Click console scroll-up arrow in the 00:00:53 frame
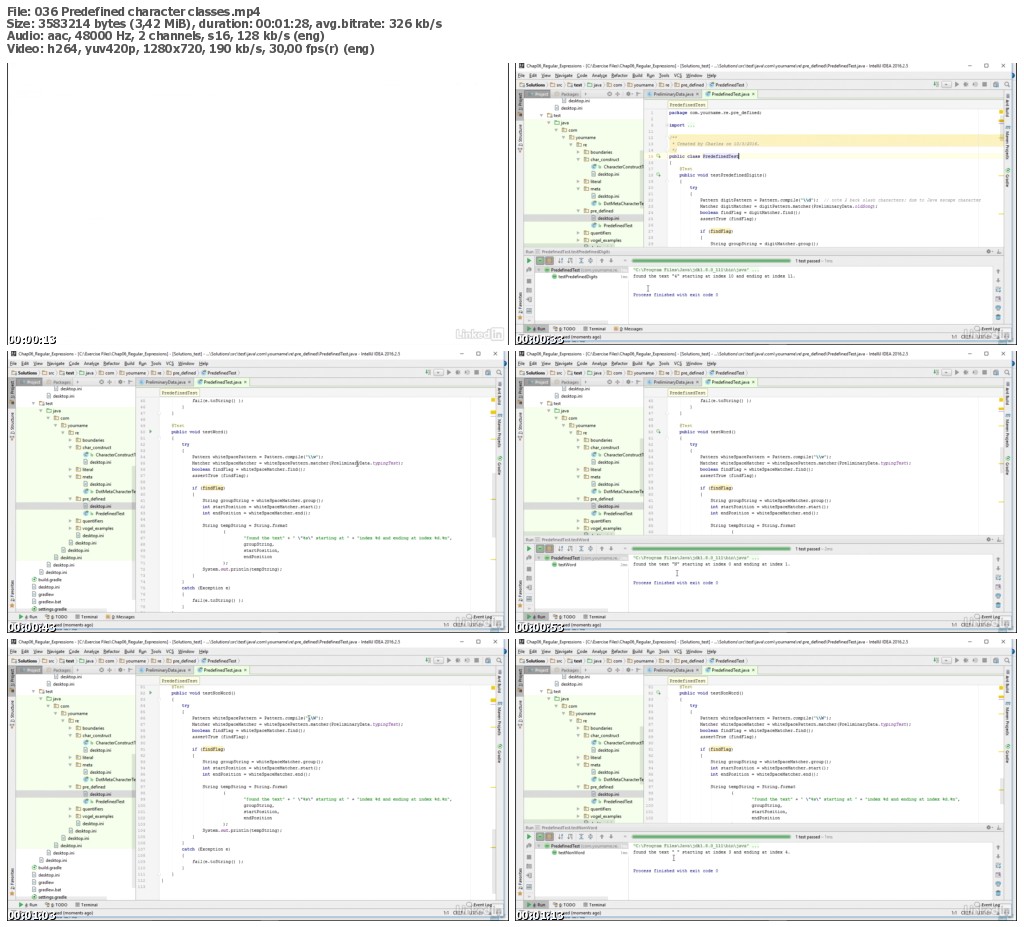The width and height of the screenshot is (1024, 927). click(998, 559)
